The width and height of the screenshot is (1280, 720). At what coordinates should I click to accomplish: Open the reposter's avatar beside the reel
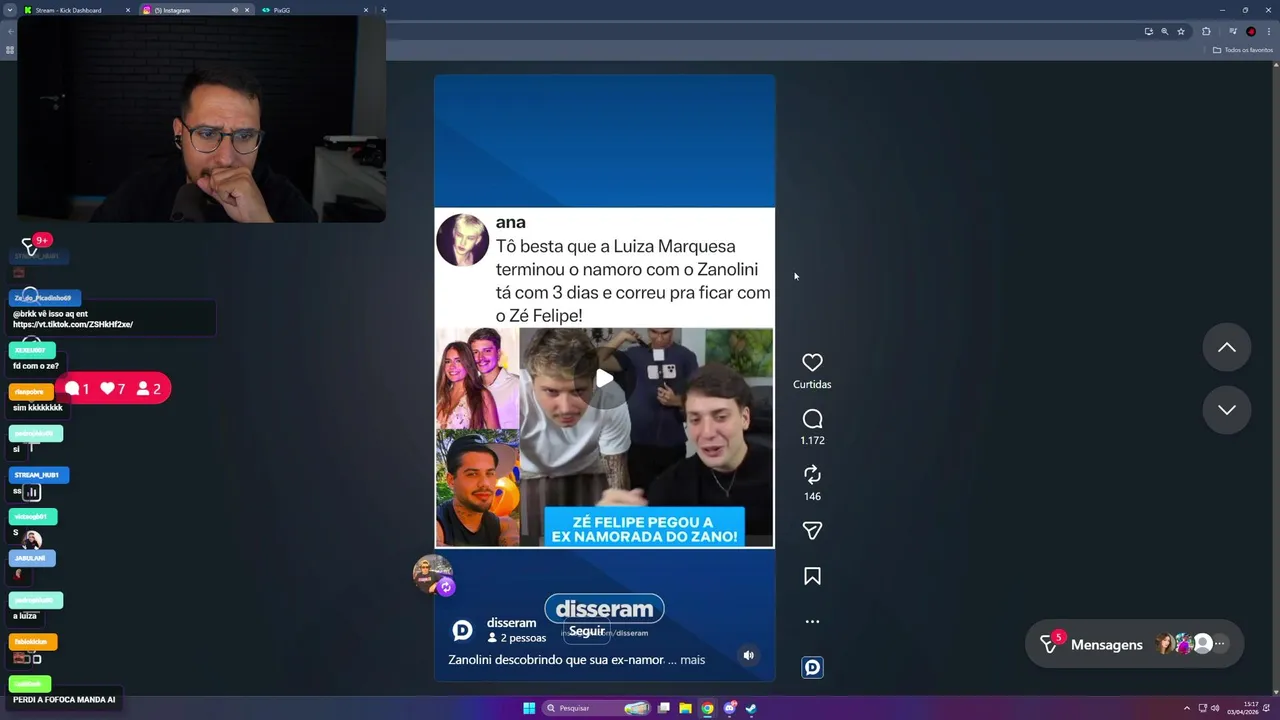pos(433,574)
